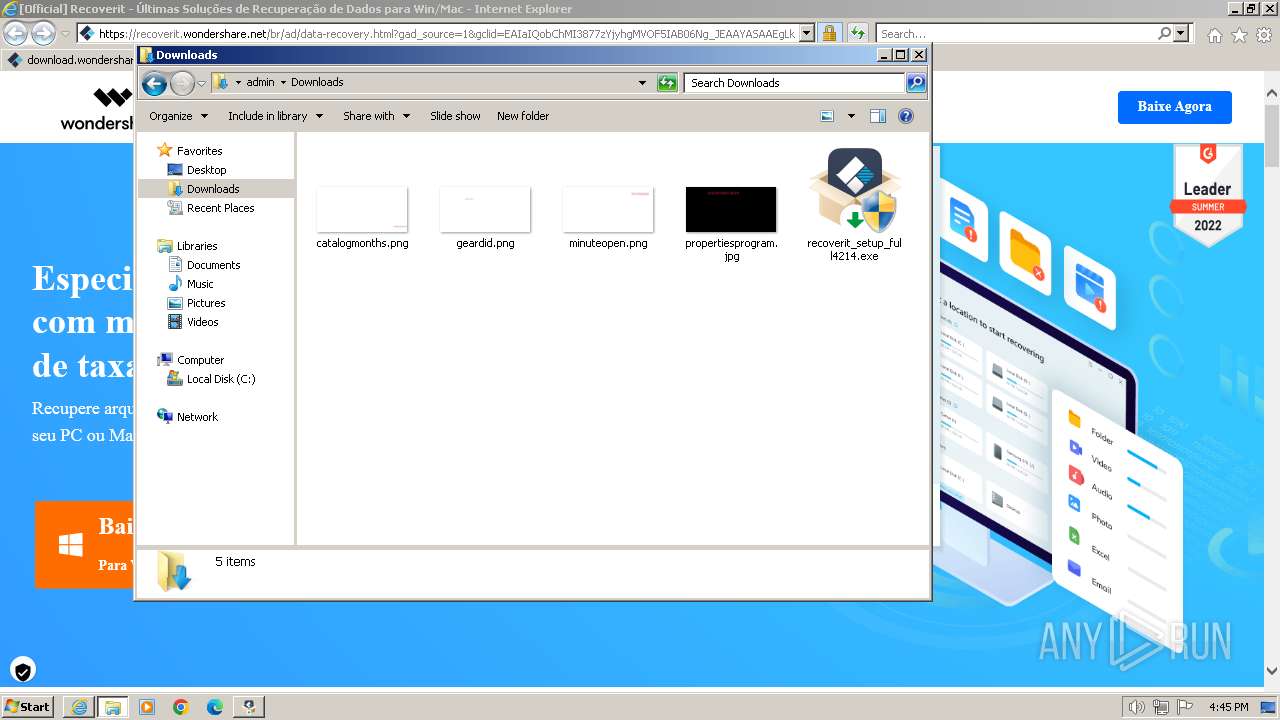
Task: Select the catalogmonths.png thumbnail
Action: point(362,209)
